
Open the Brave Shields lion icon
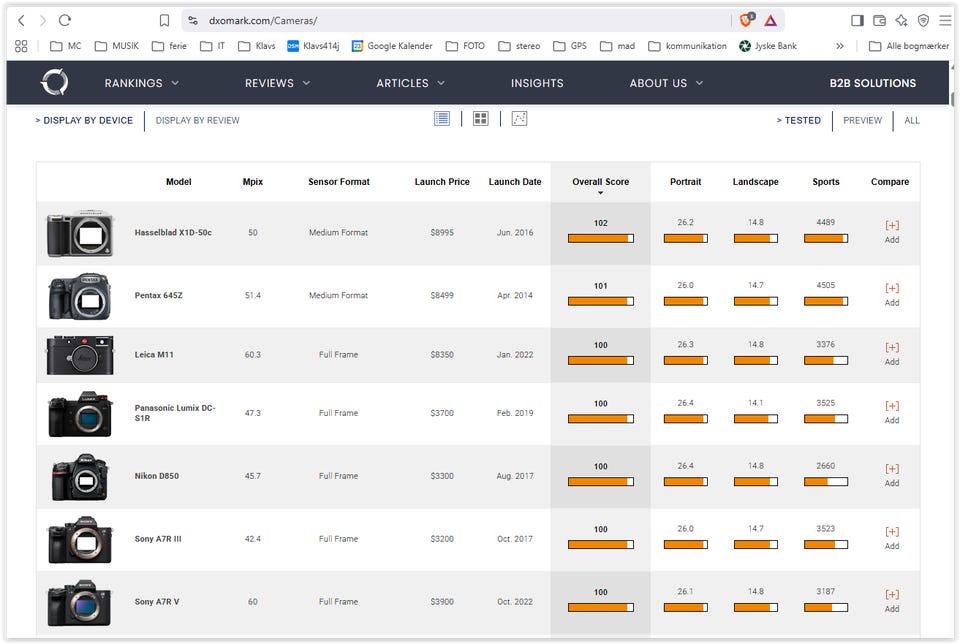(x=746, y=20)
